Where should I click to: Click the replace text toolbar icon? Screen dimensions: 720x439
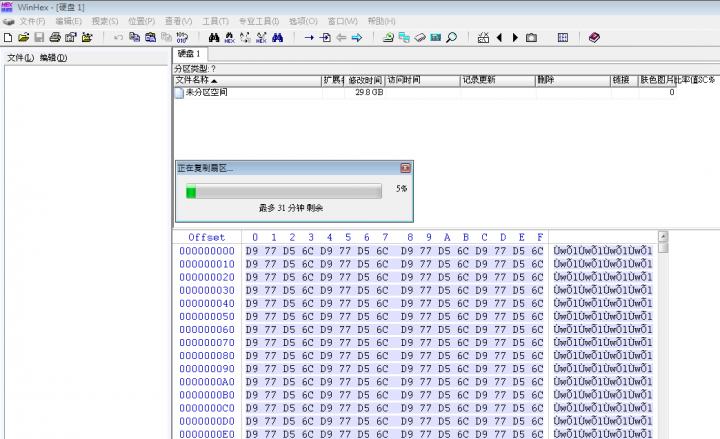tap(245, 38)
